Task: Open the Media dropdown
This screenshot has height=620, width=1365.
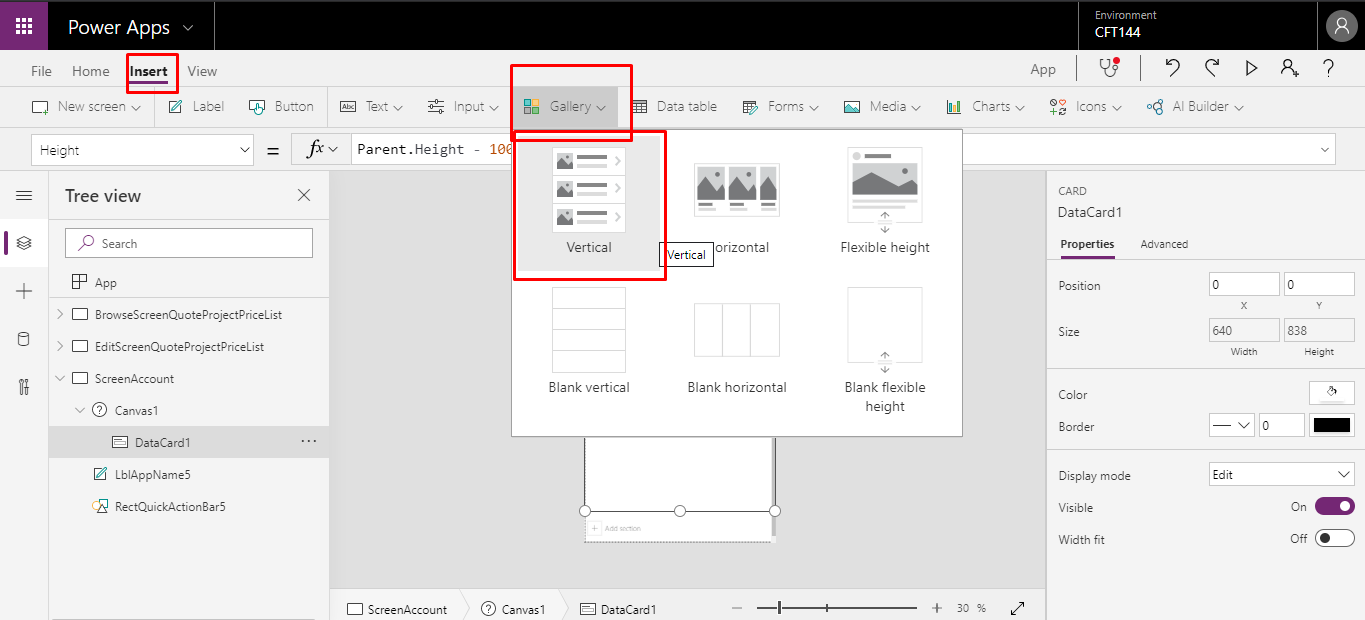Action: pyautogui.click(x=884, y=106)
